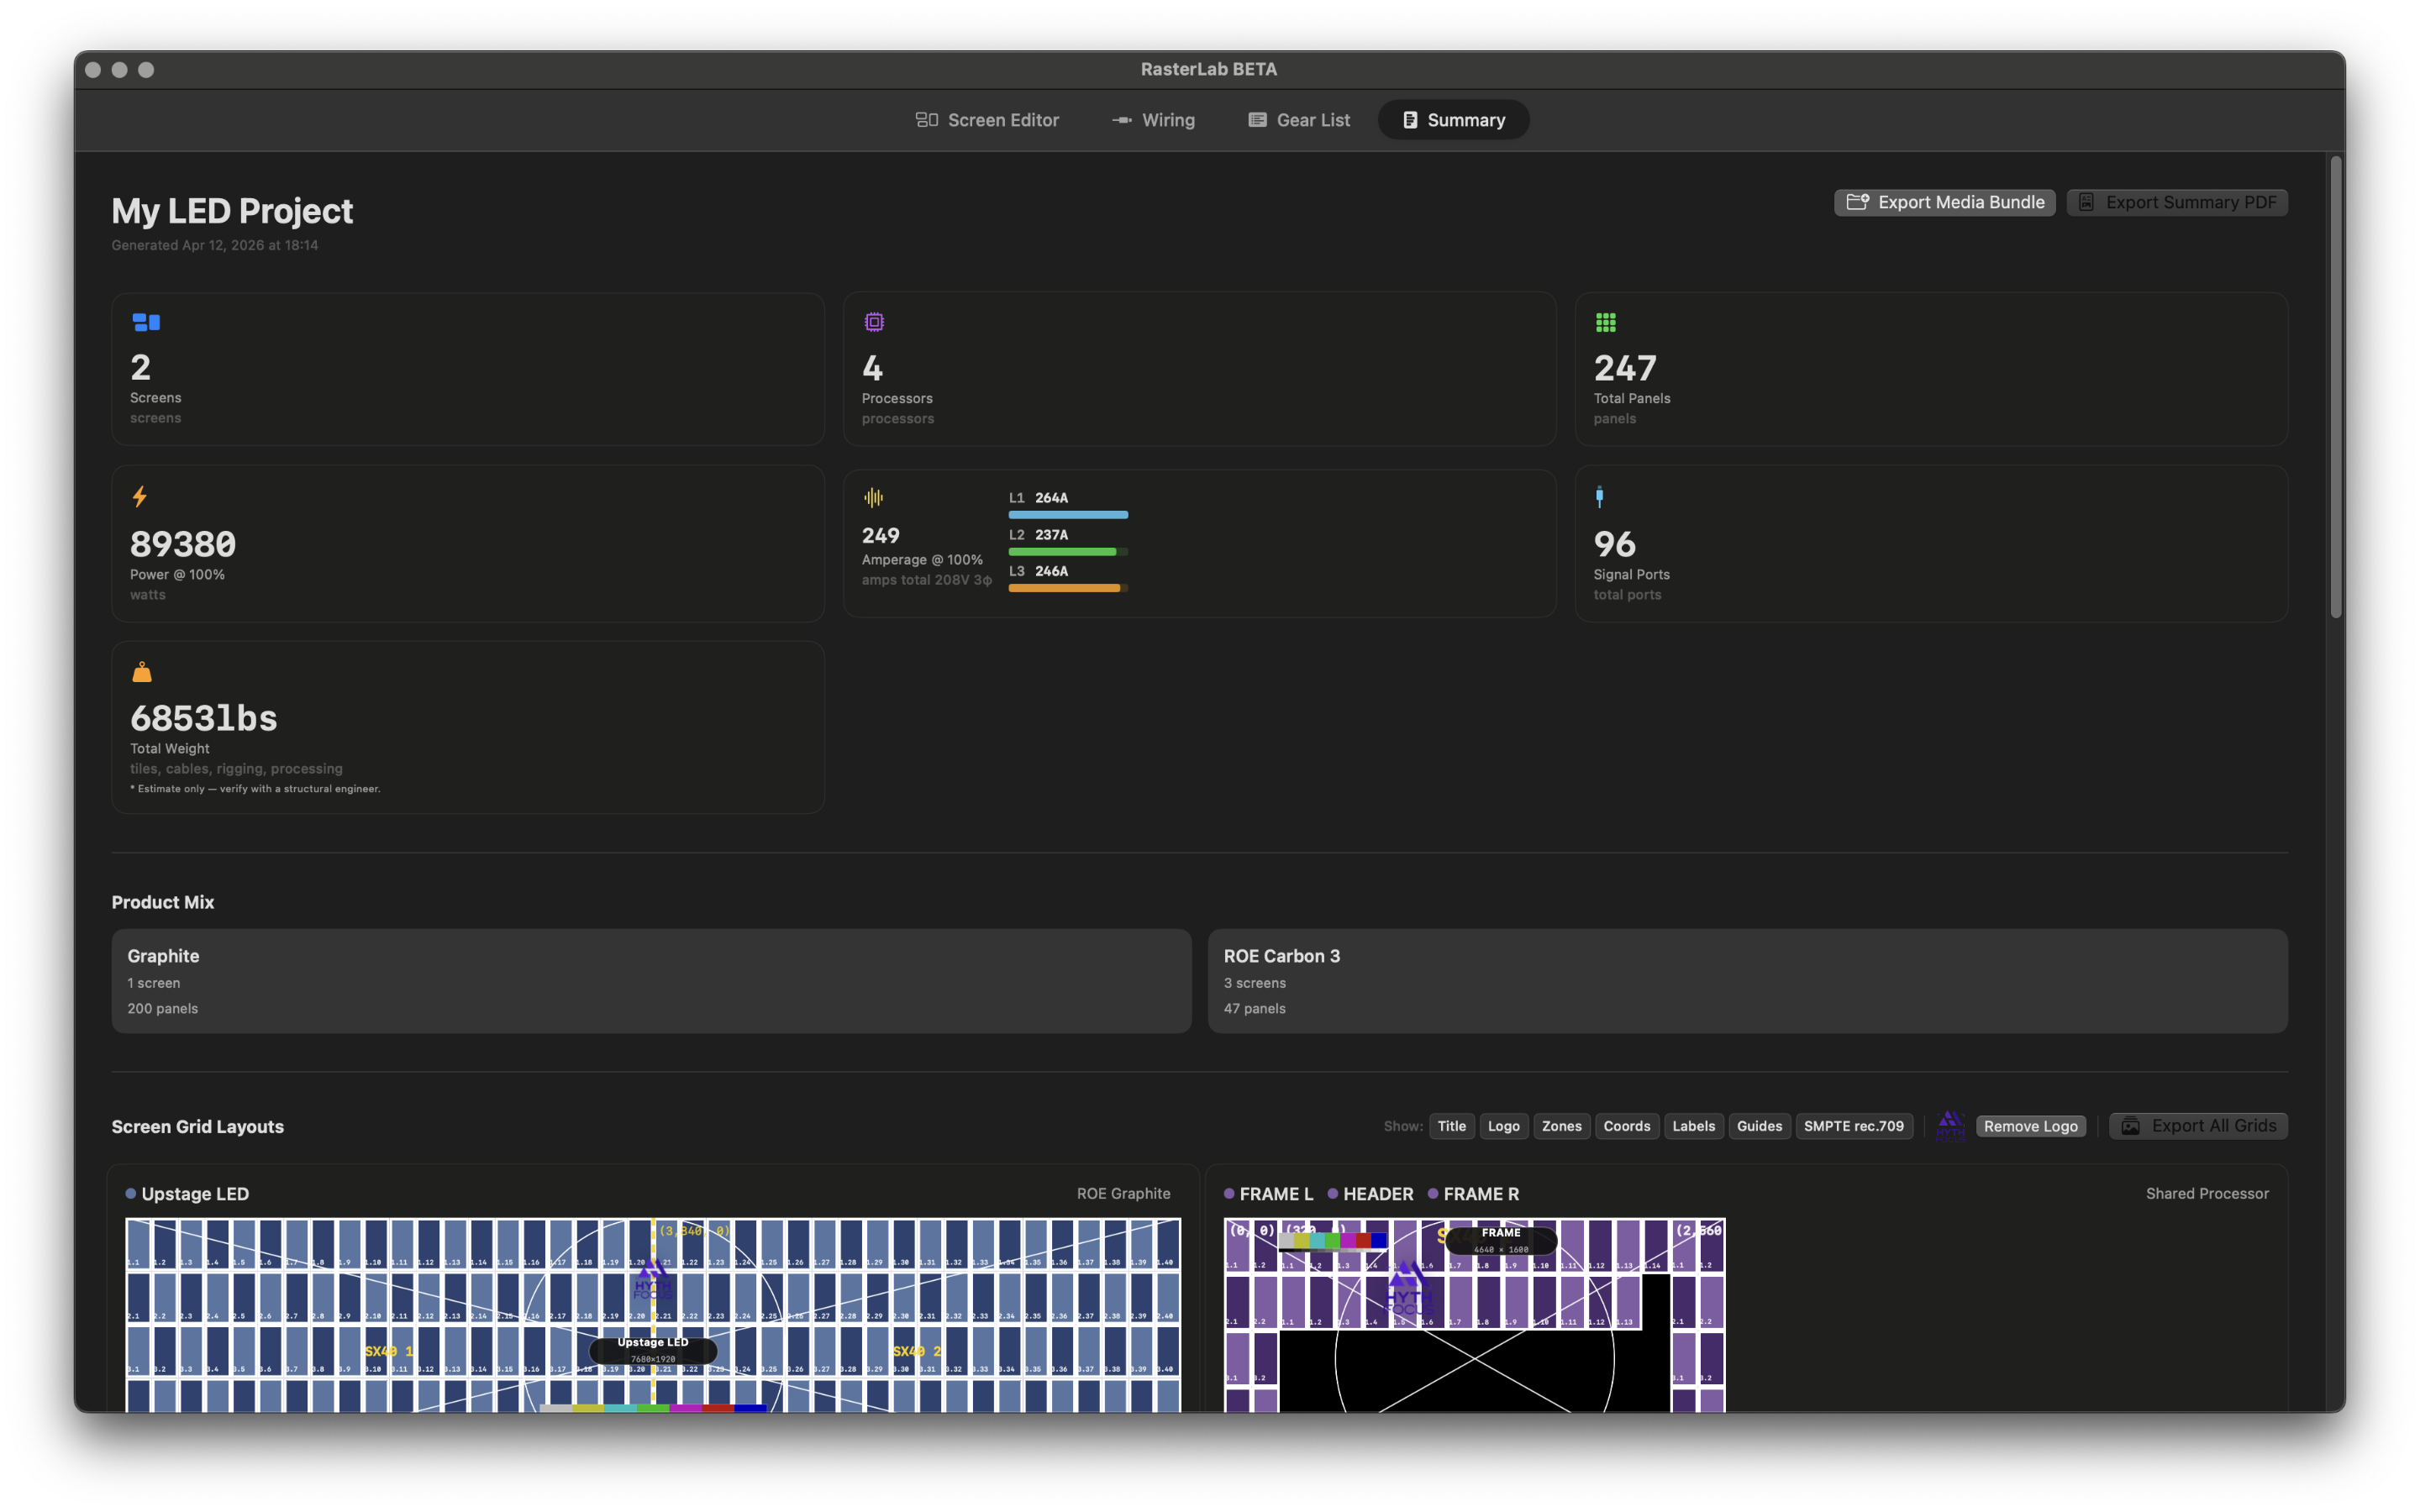Click the Signal Ports connector icon
Viewport: 2420px width, 1512px height.
(x=1599, y=497)
